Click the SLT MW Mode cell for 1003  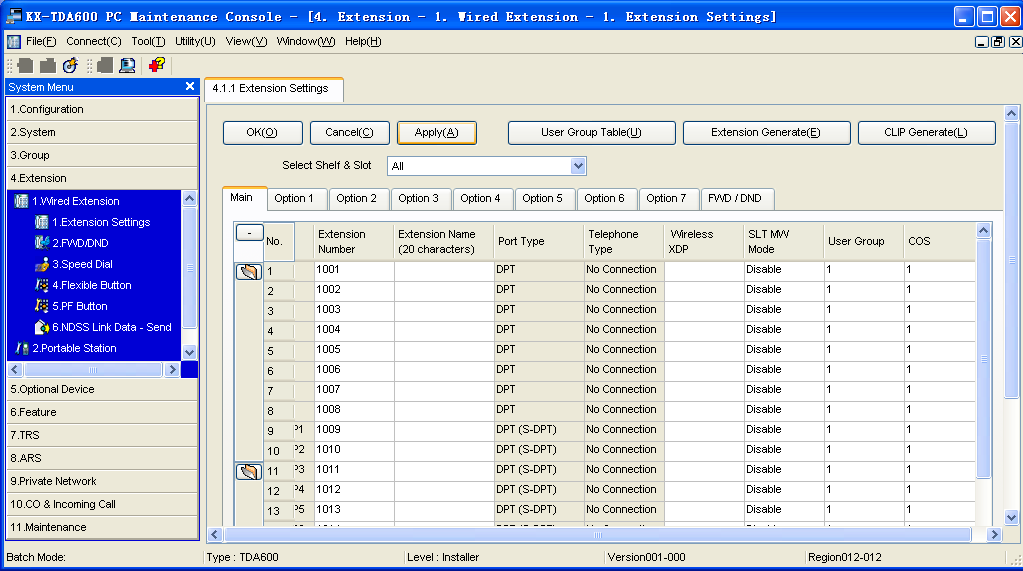[x=784, y=309]
